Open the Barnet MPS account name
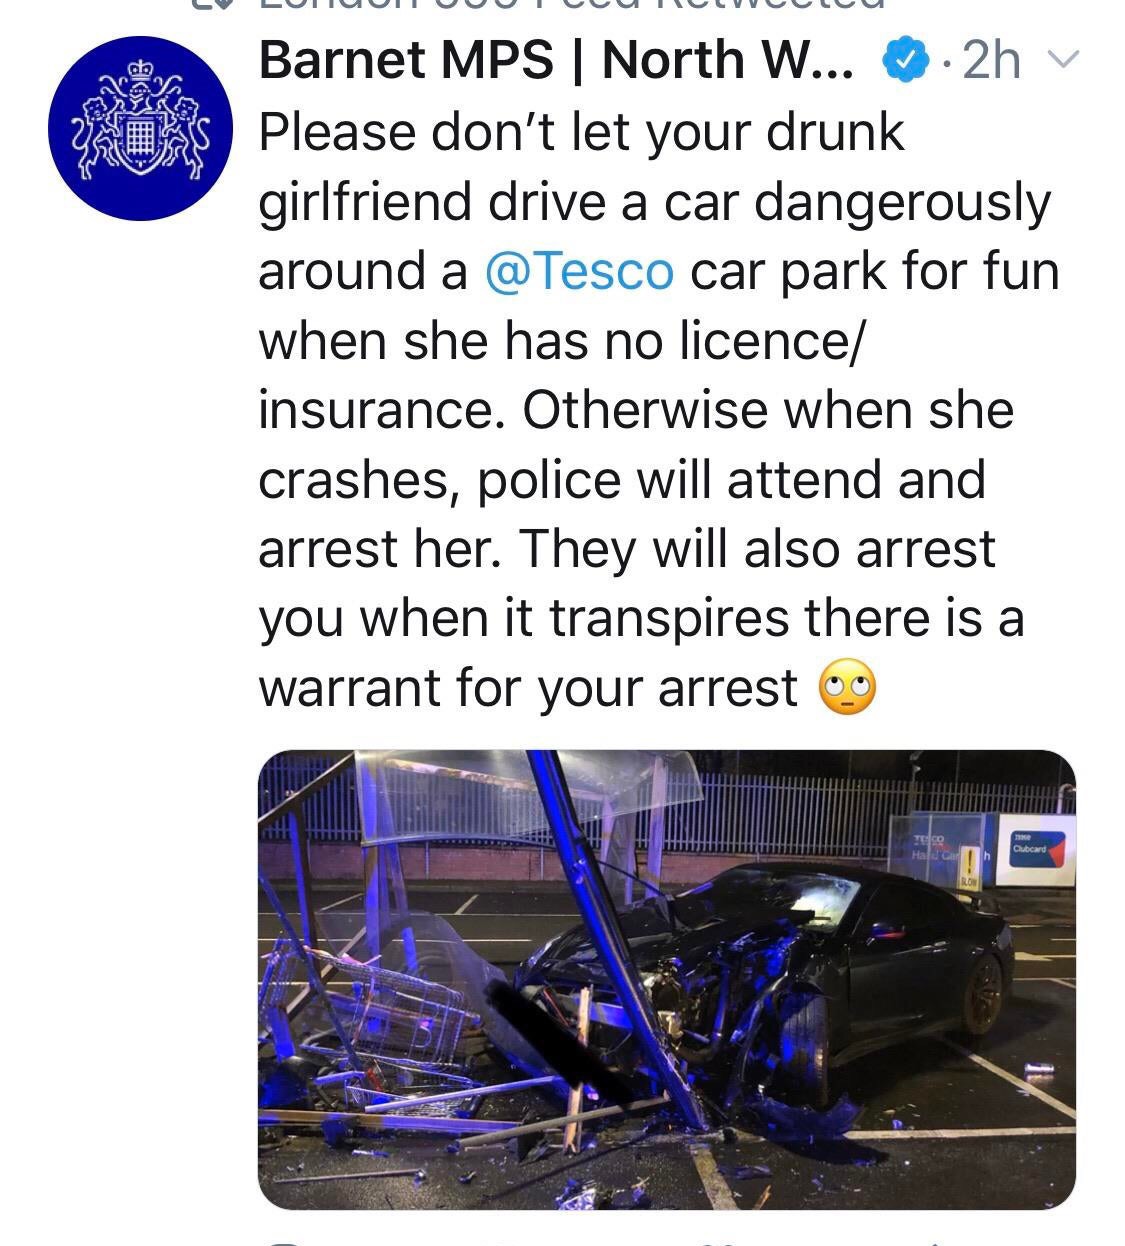 click(x=557, y=61)
